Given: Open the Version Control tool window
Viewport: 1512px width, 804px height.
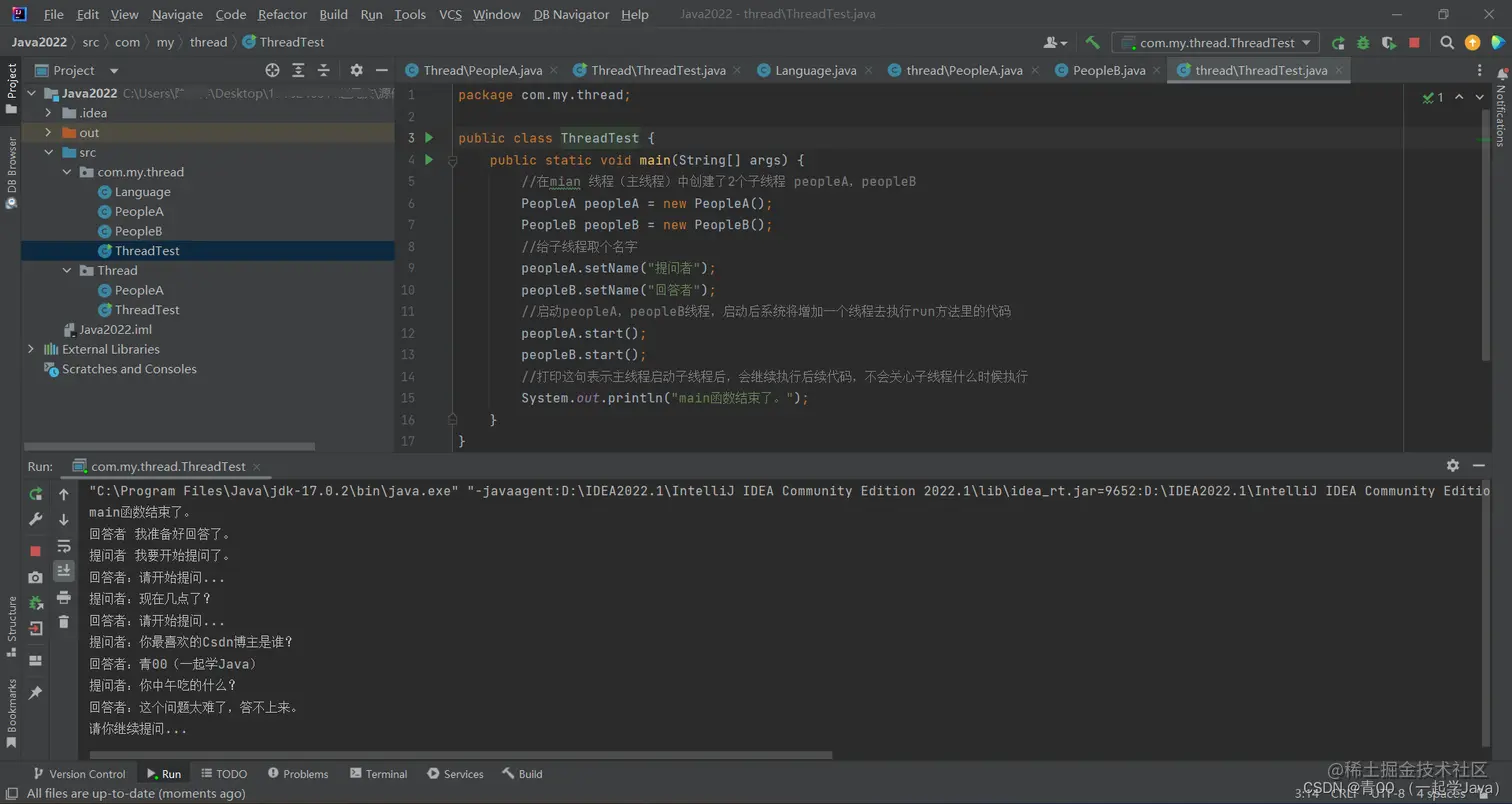Looking at the screenshot, I should [x=79, y=774].
